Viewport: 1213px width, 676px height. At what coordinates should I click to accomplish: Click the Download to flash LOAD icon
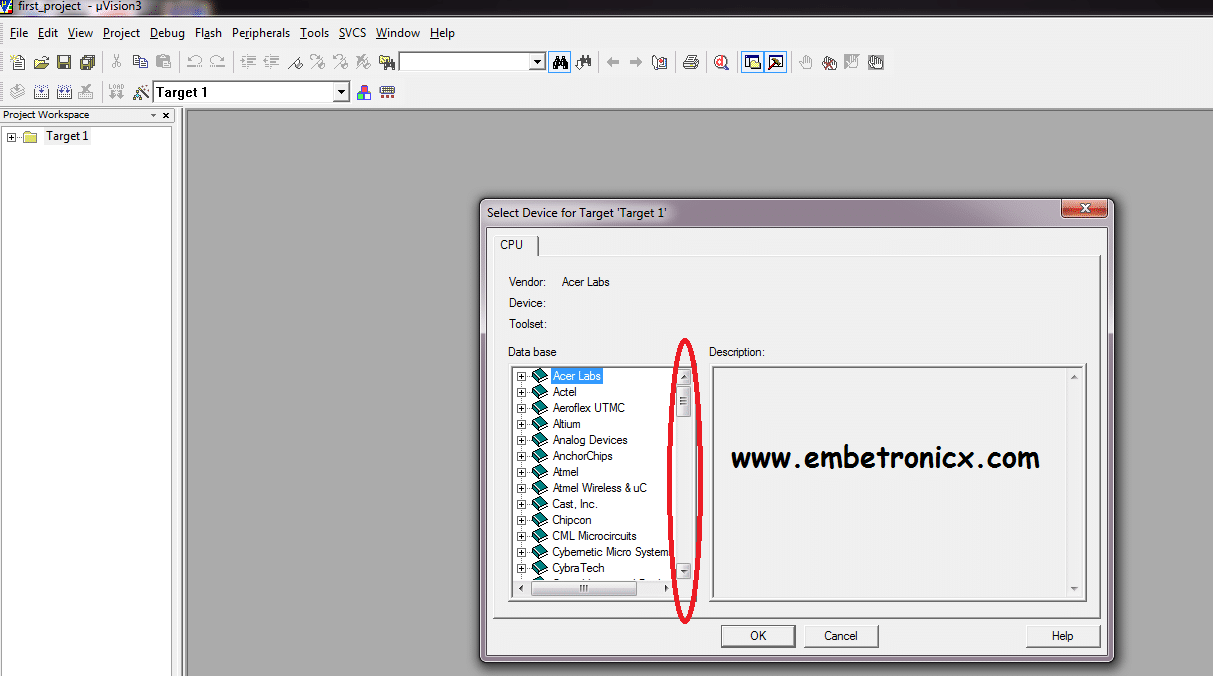pos(116,92)
